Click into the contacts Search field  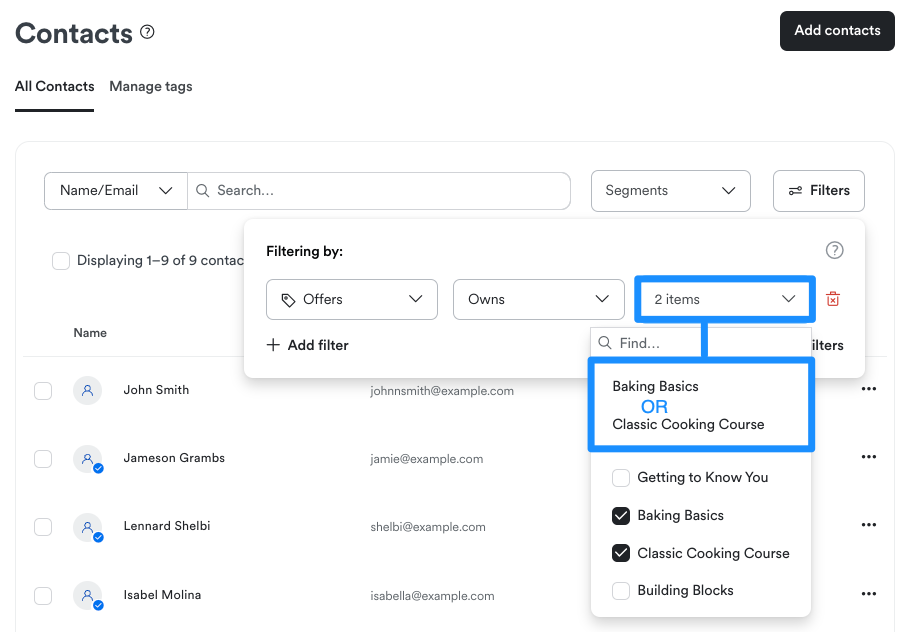(x=379, y=191)
